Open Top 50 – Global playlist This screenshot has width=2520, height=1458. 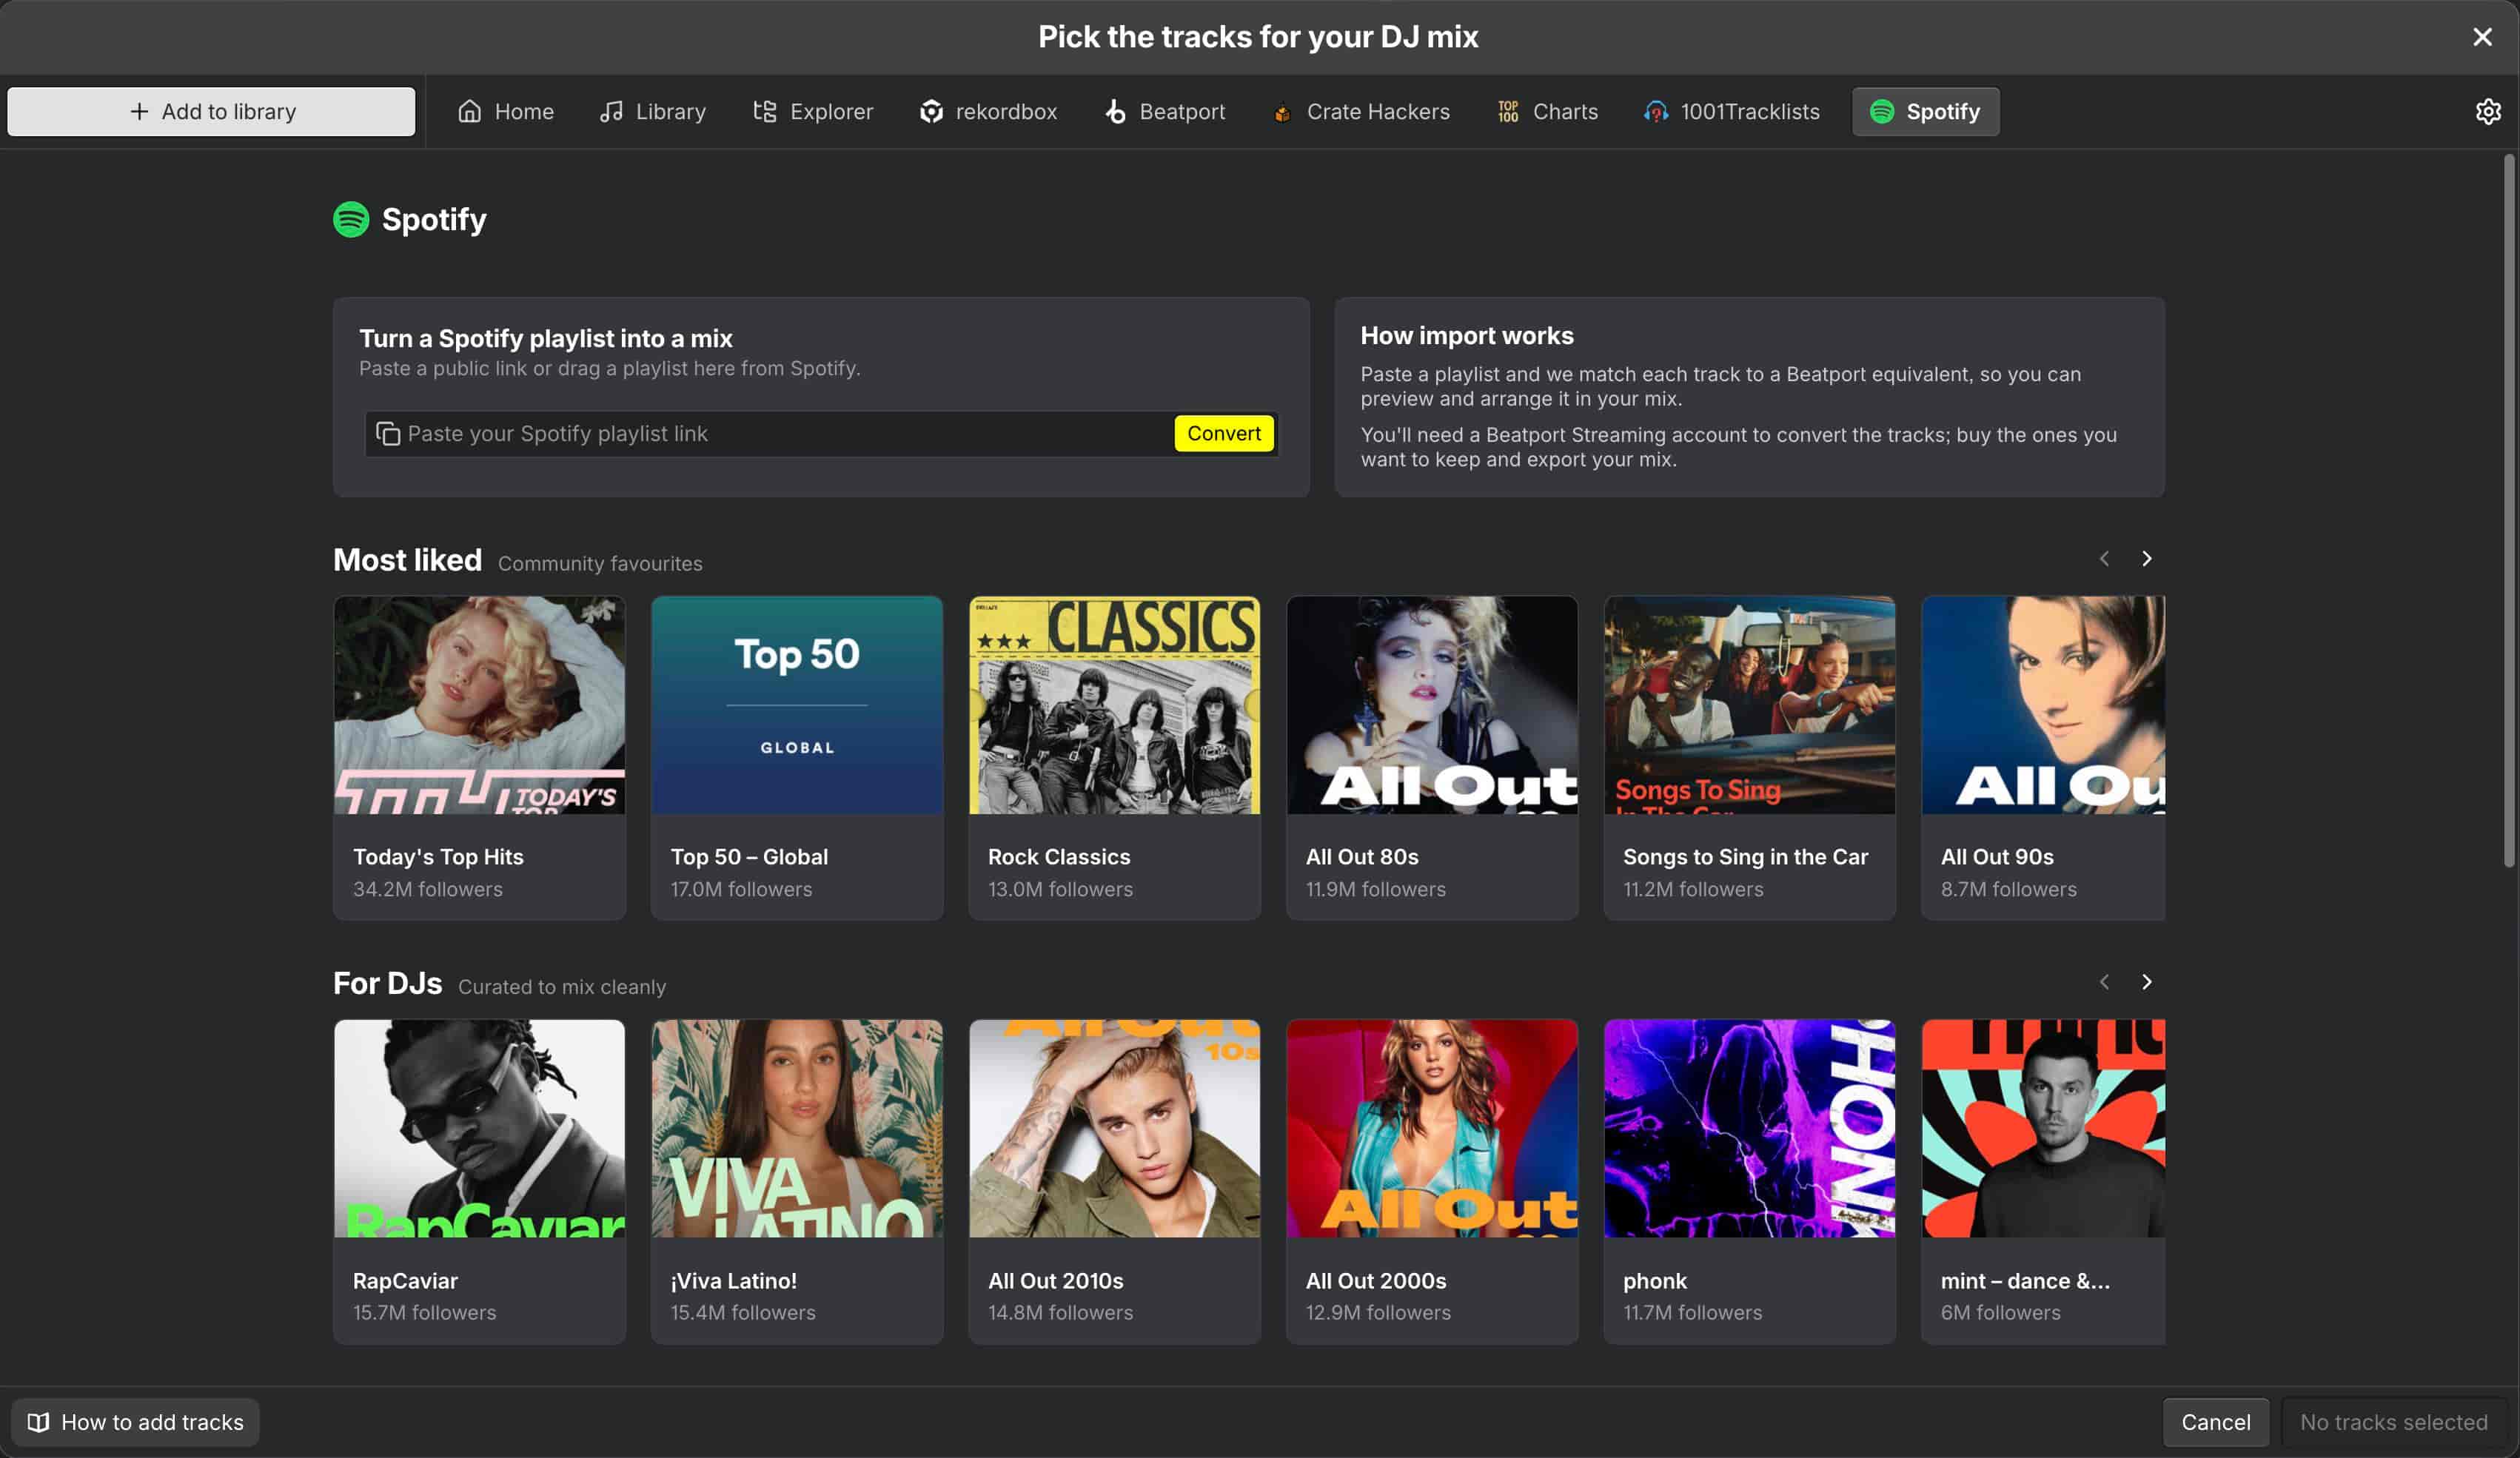tap(797, 758)
